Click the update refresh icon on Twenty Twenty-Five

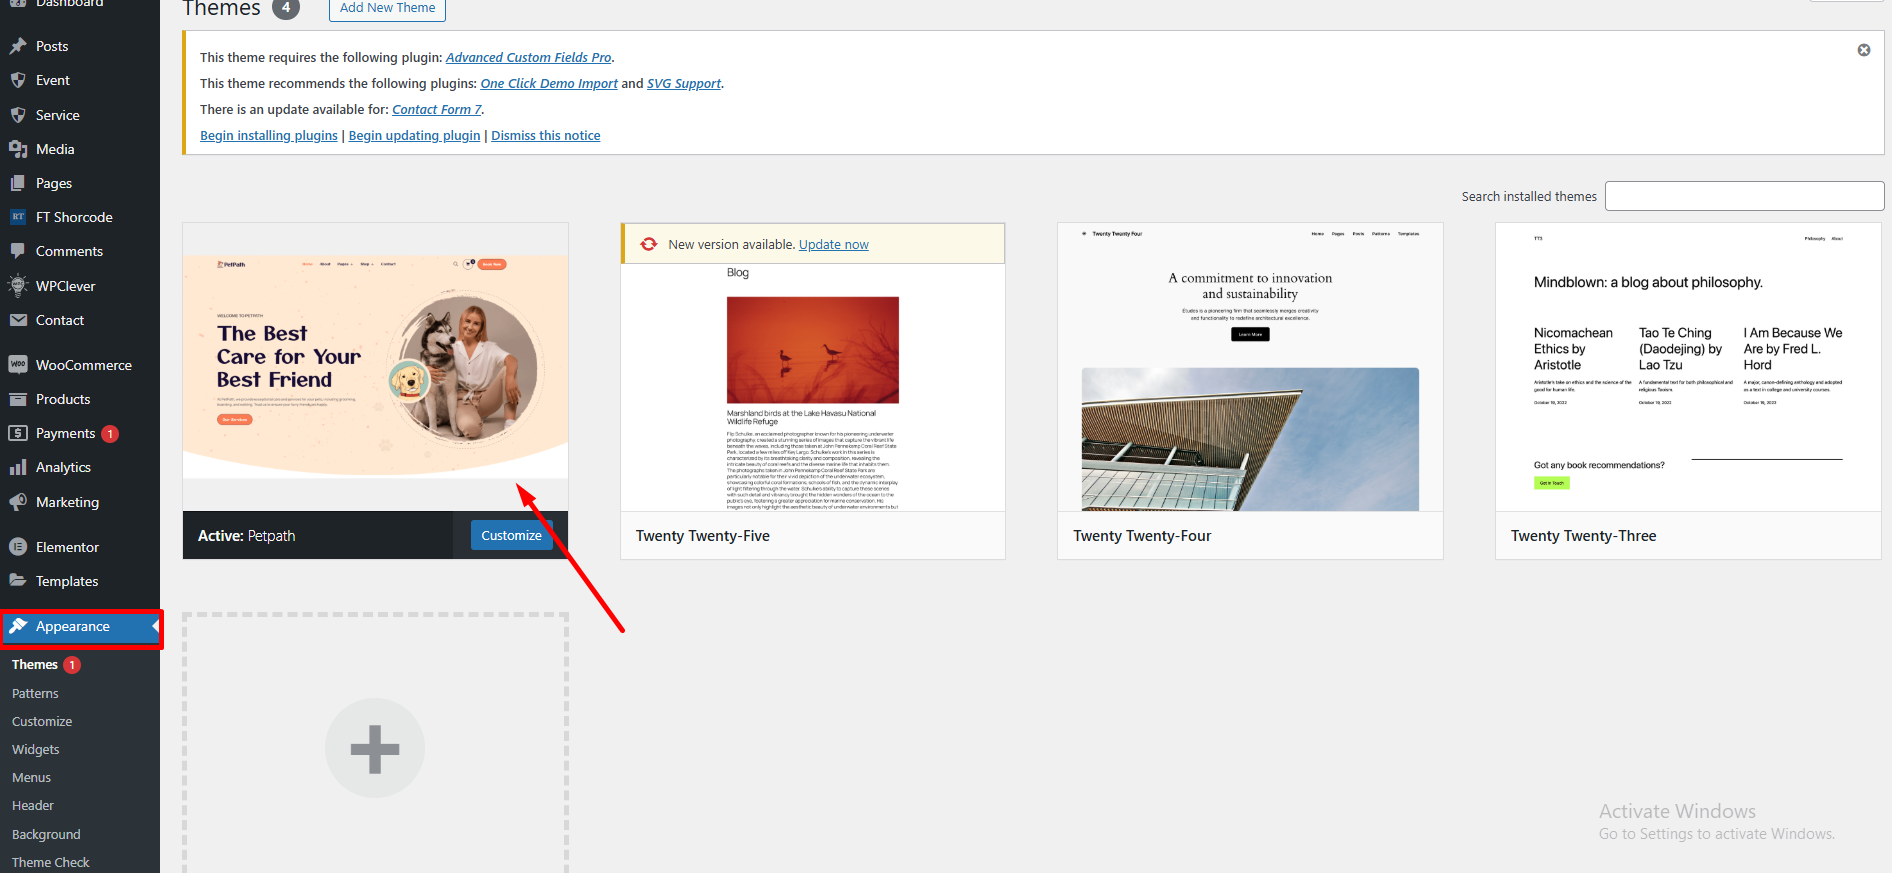pos(649,244)
